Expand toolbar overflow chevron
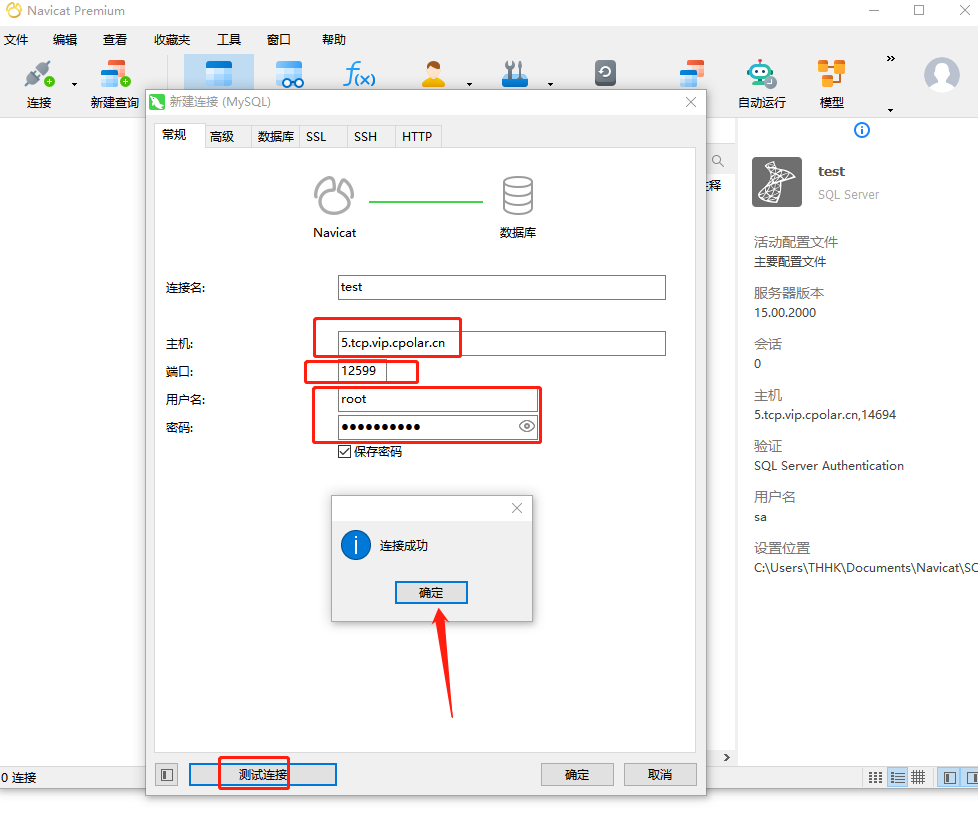The height and width of the screenshot is (815, 978). [891, 59]
